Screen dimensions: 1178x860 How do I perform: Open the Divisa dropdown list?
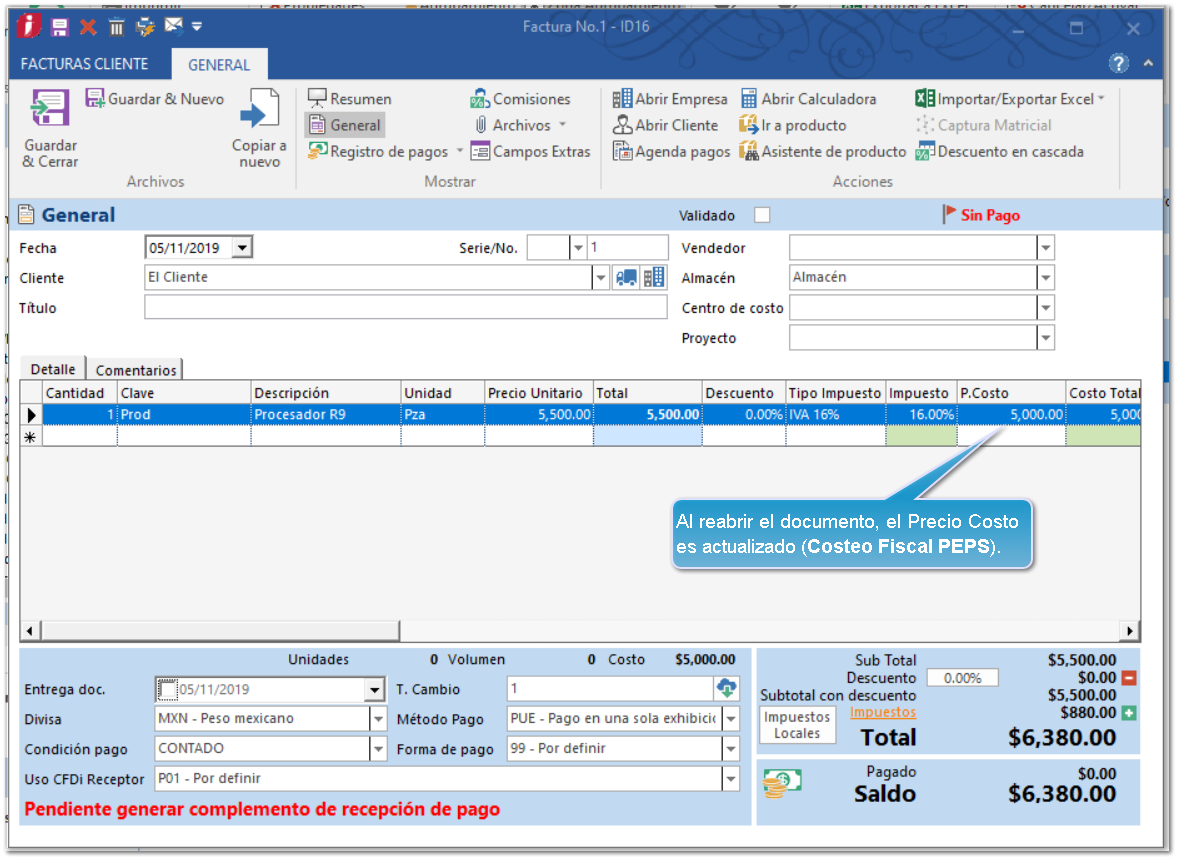pyautogui.click(x=378, y=719)
